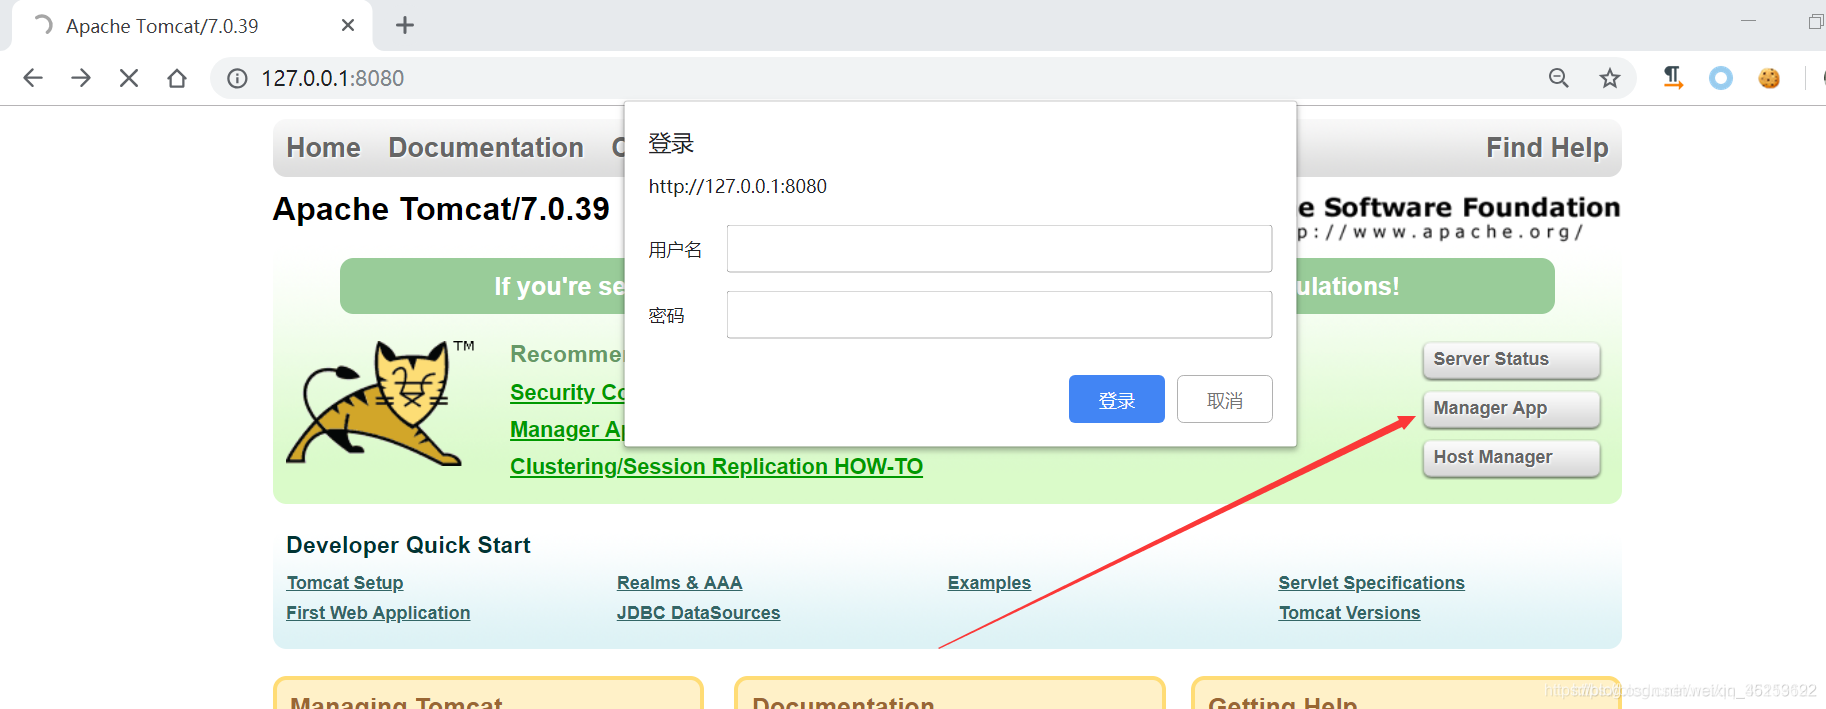Open the Examples link
The image size is (1826, 709).
[x=989, y=583]
